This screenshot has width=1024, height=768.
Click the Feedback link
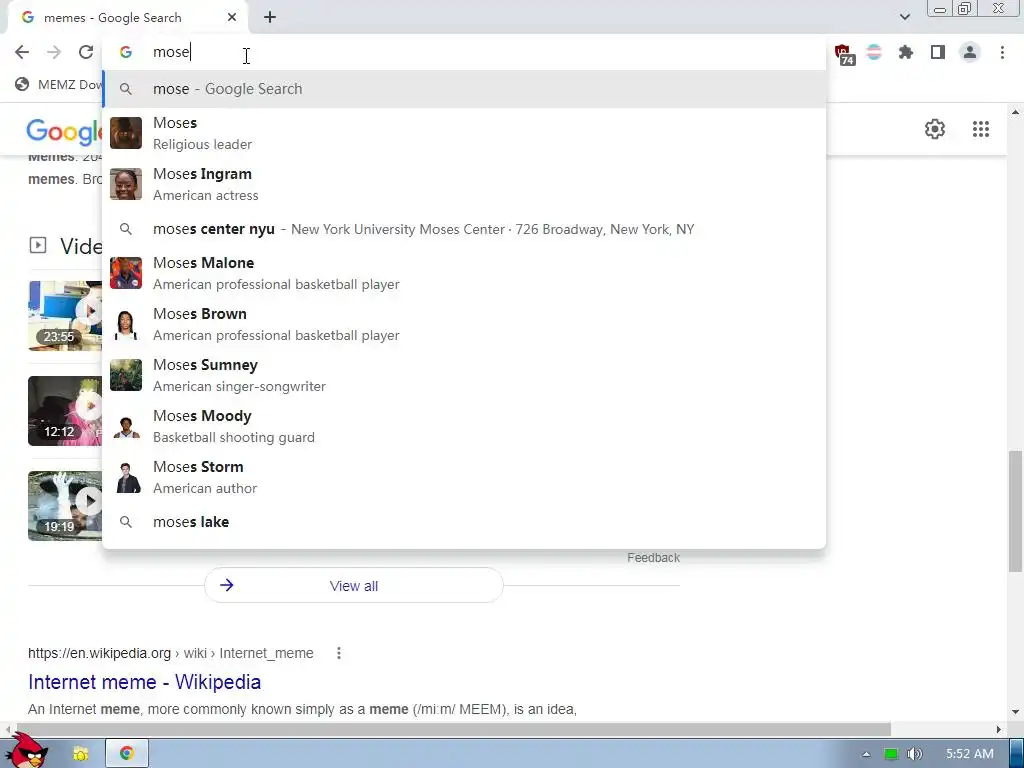pos(653,558)
